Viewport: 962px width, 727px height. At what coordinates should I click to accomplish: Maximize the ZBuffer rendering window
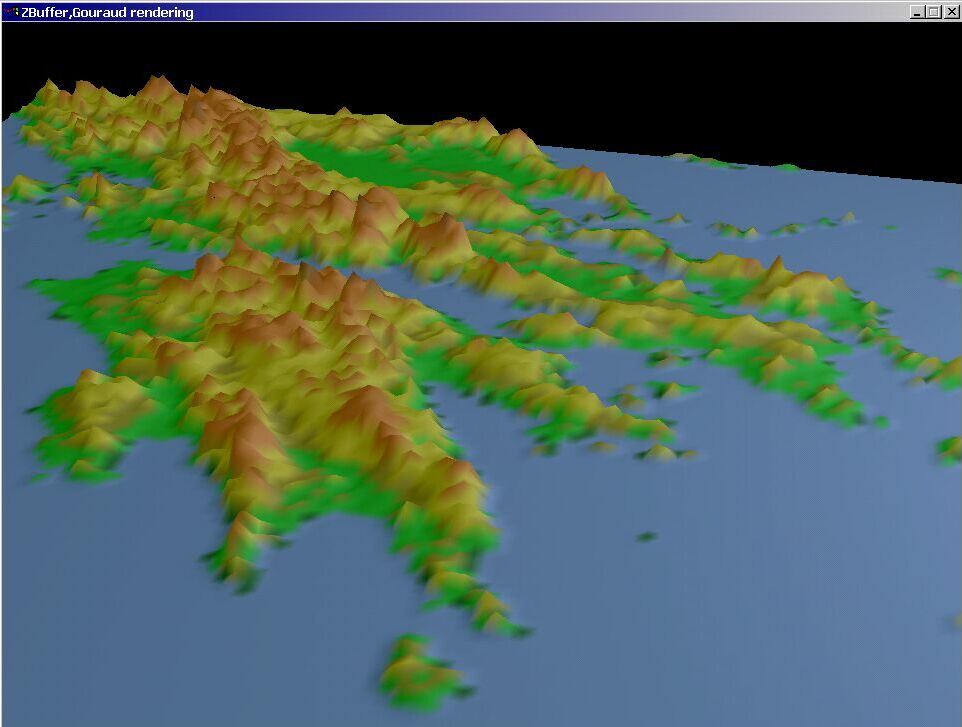933,12
